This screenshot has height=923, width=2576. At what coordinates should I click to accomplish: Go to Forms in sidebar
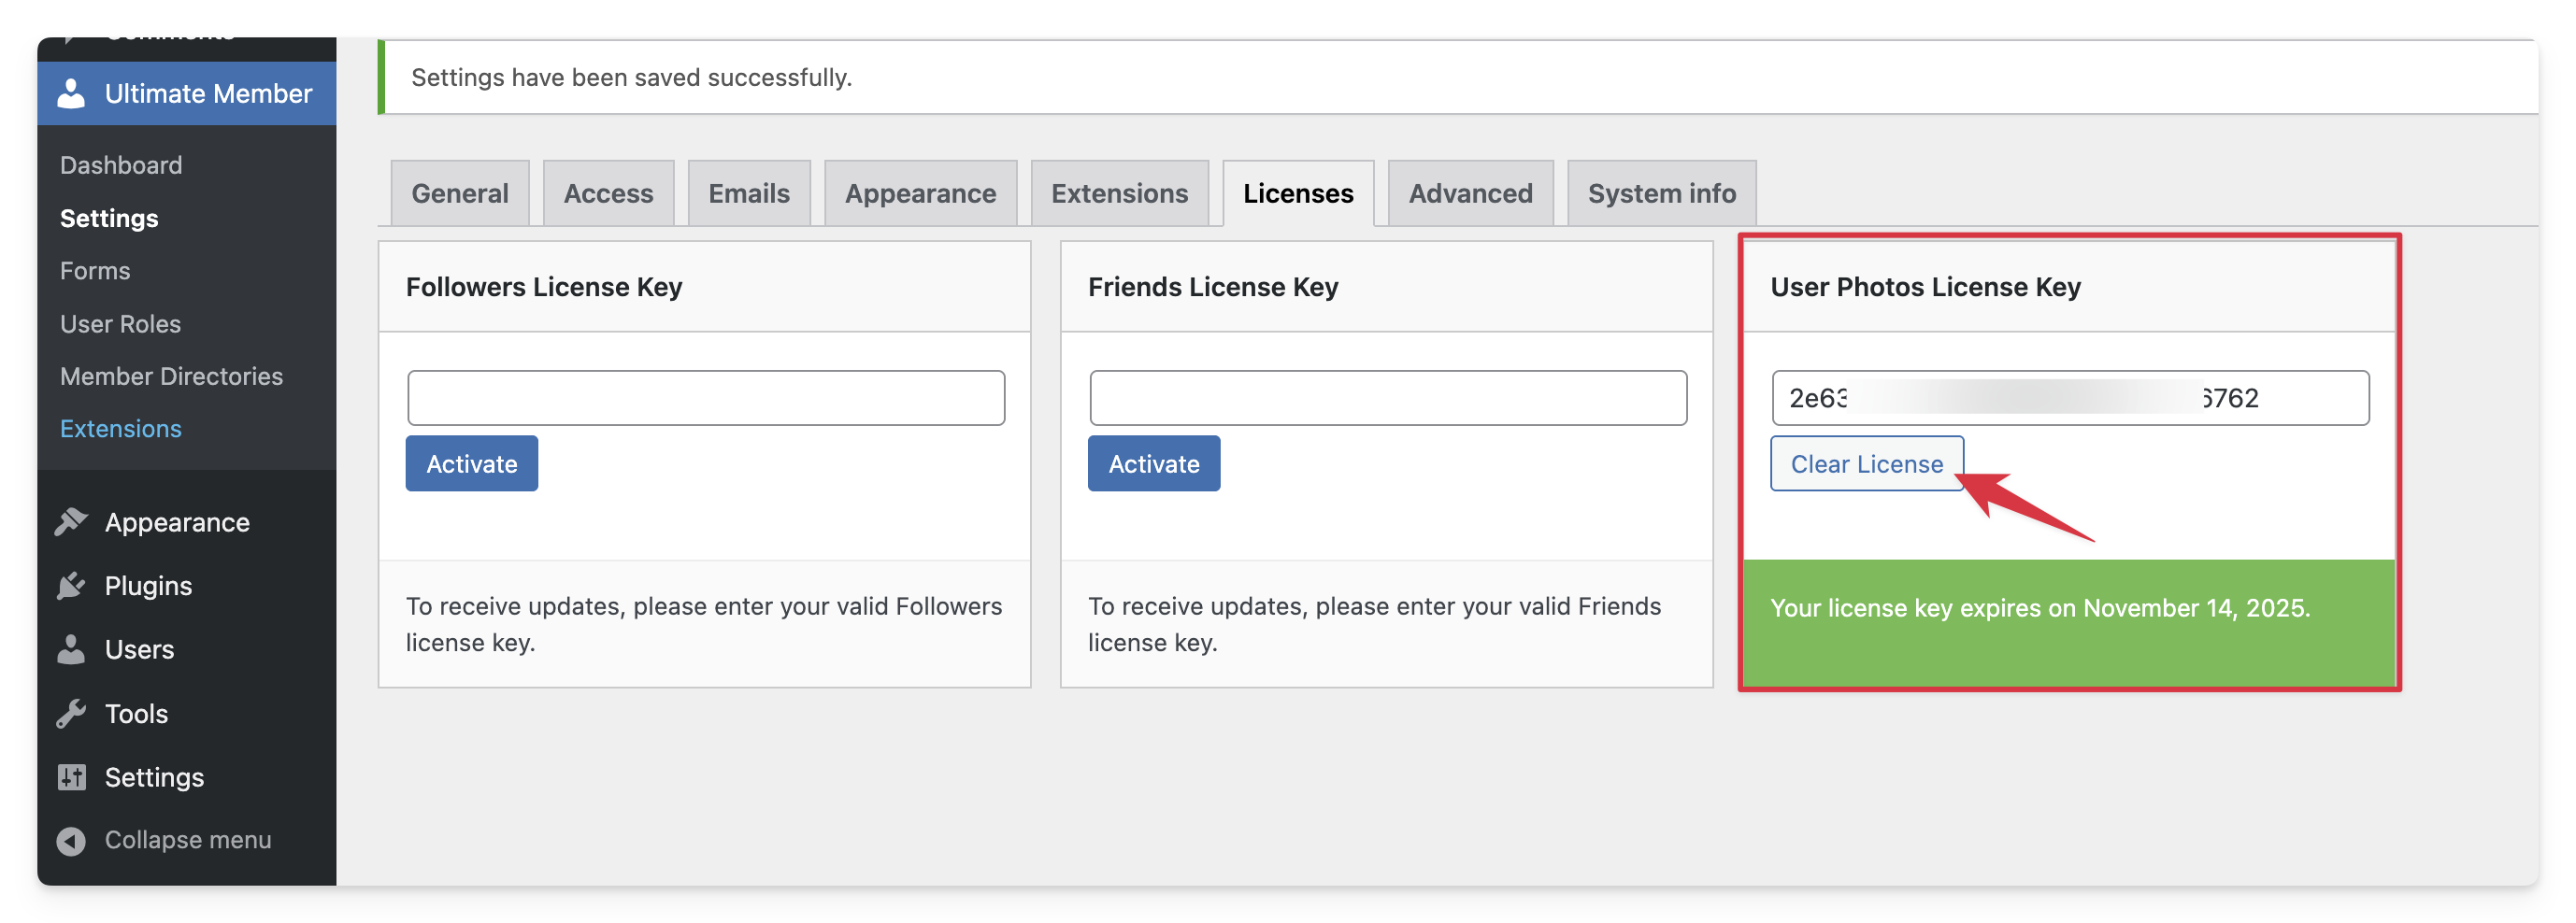[x=95, y=271]
